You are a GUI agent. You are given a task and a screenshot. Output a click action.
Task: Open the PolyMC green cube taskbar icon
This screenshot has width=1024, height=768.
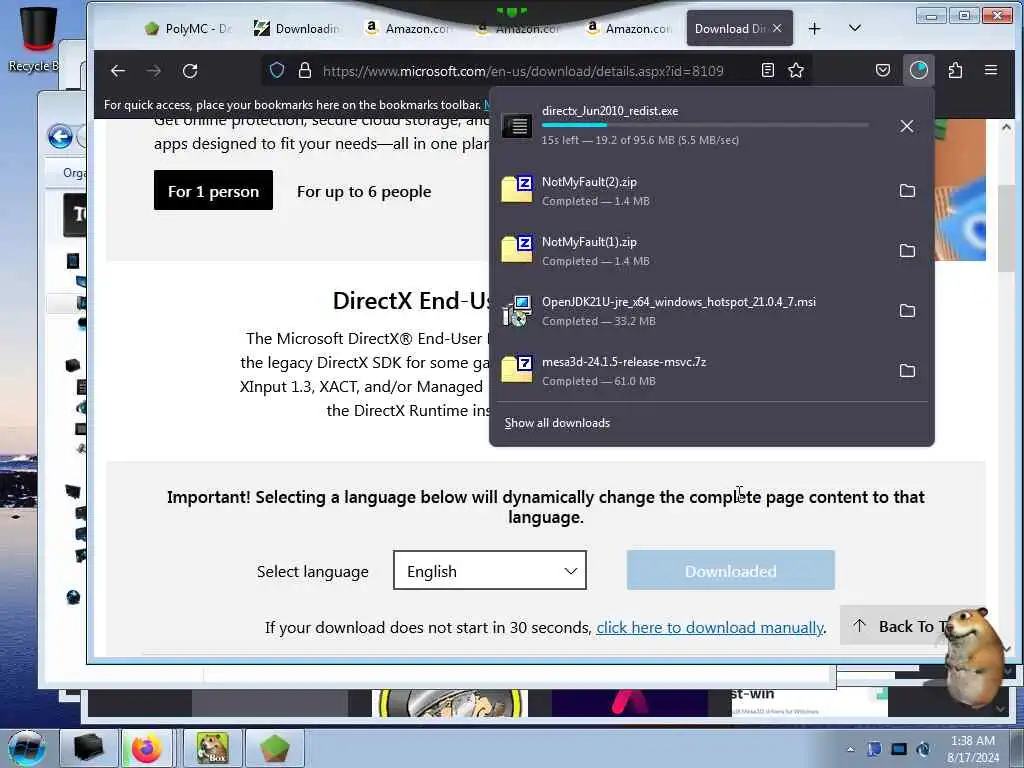pyautogui.click(x=274, y=748)
